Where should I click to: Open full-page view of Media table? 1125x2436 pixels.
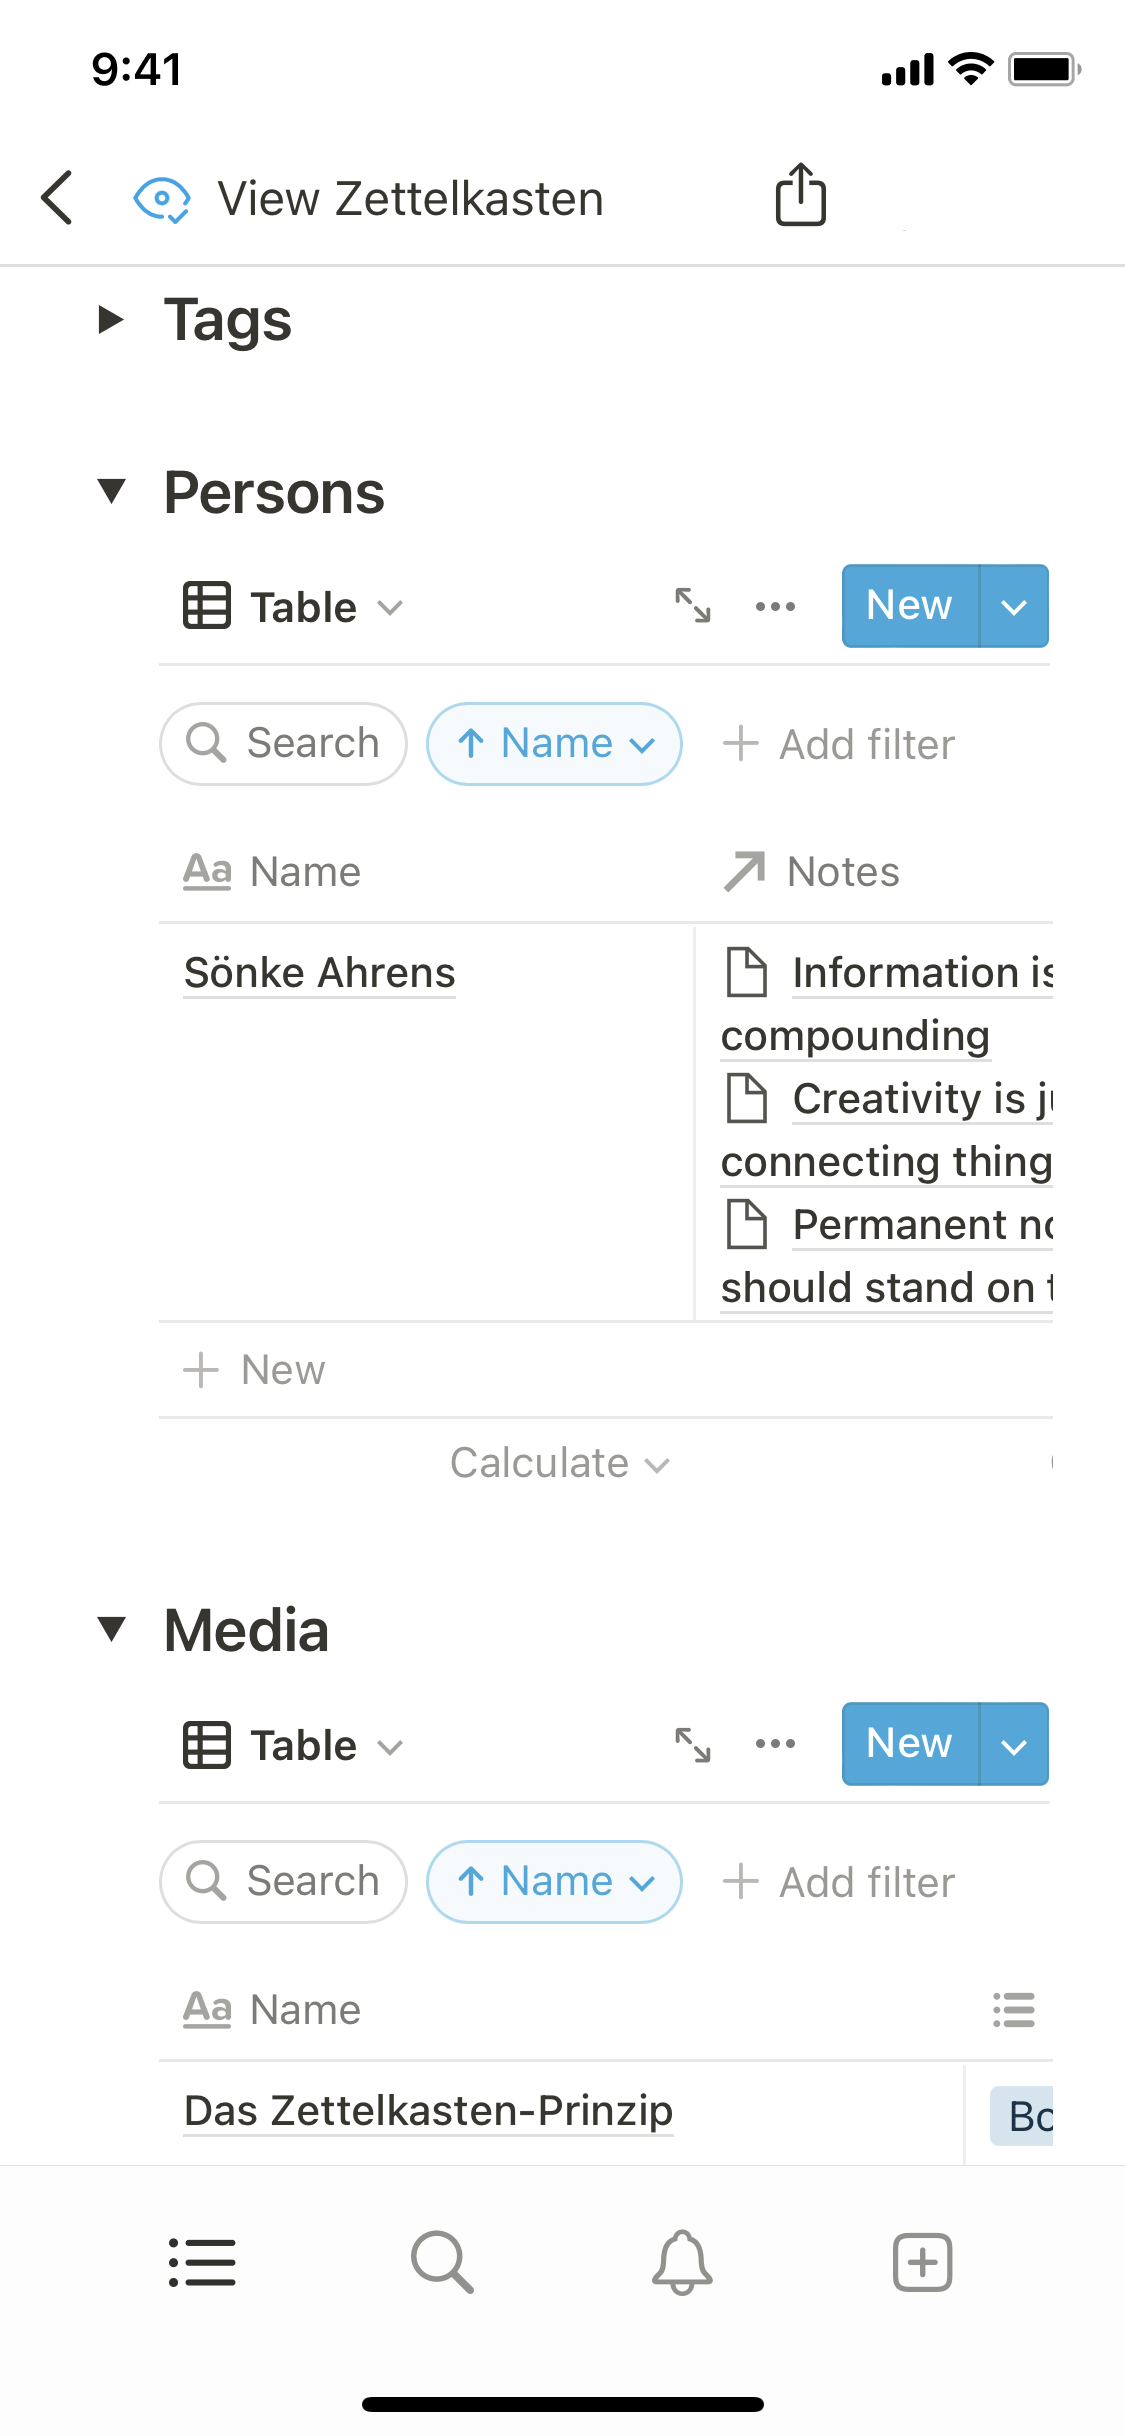pos(692,1745)
